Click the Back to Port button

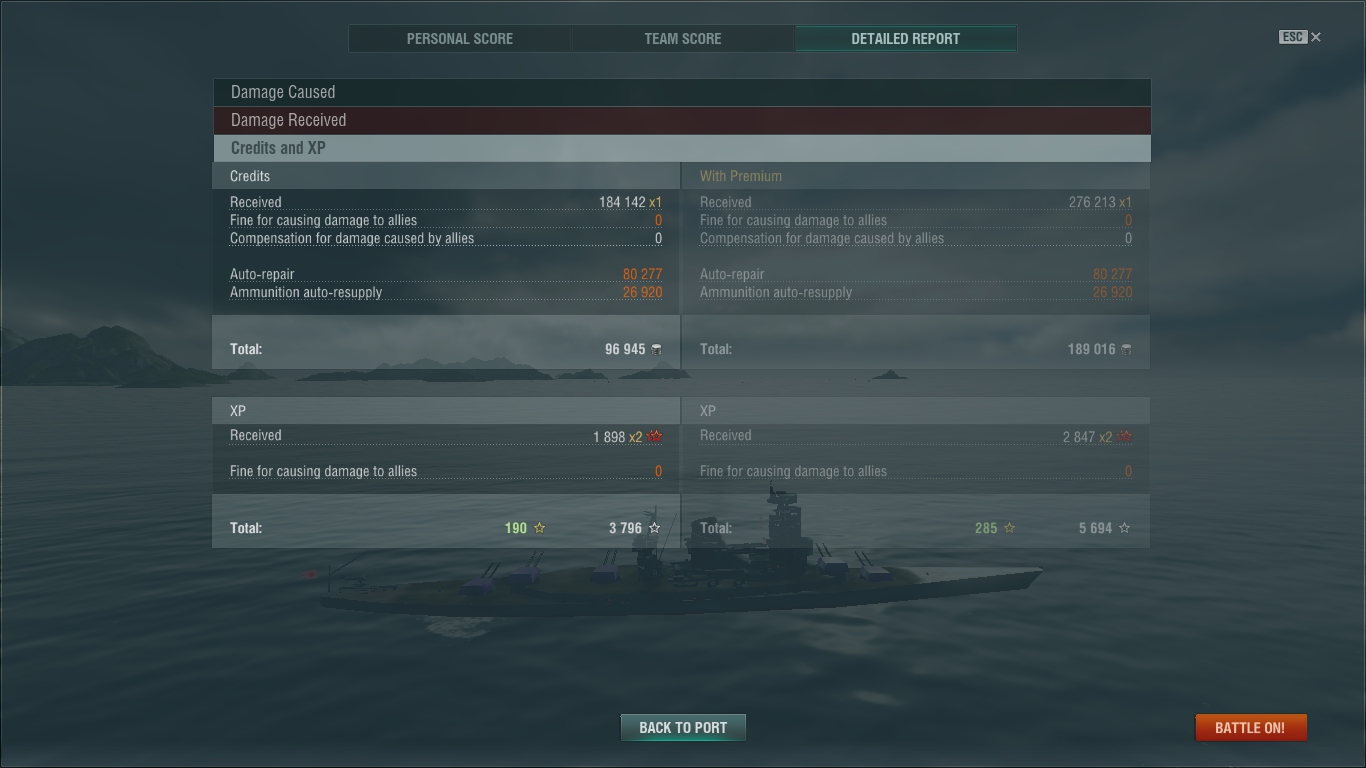coord(683,727)
